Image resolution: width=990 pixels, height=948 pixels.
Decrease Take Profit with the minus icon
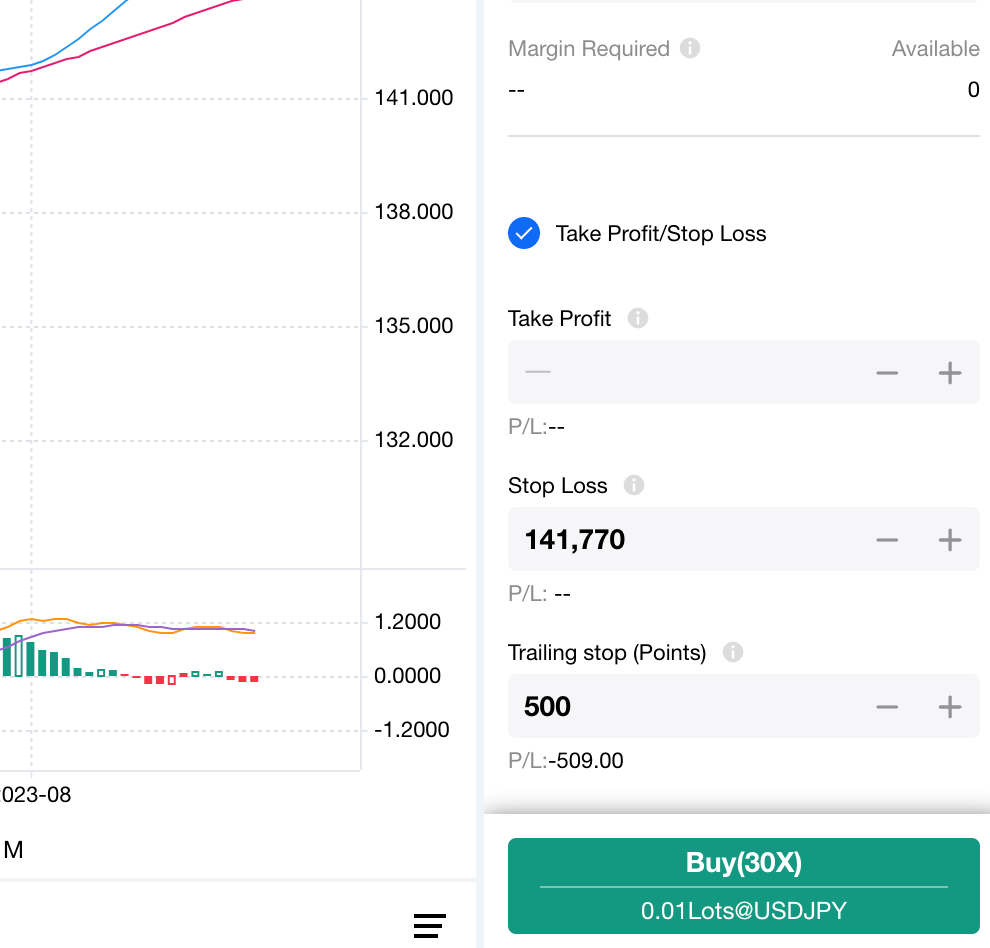pyautogui.click(x=887, y=373)
